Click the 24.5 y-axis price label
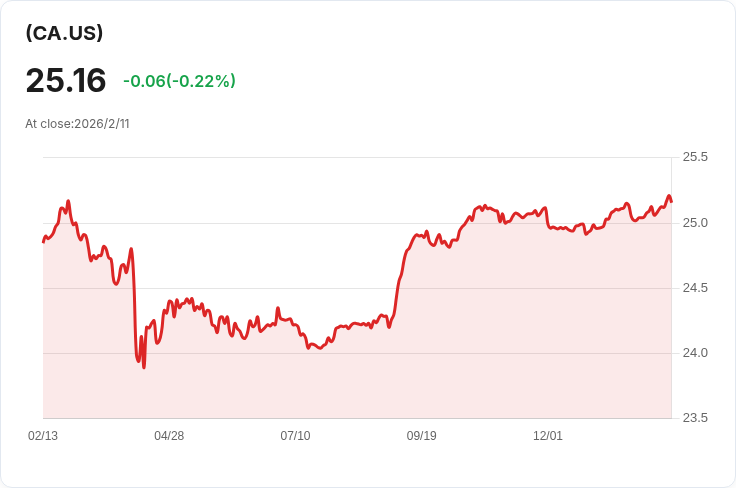 pos(695,288)
